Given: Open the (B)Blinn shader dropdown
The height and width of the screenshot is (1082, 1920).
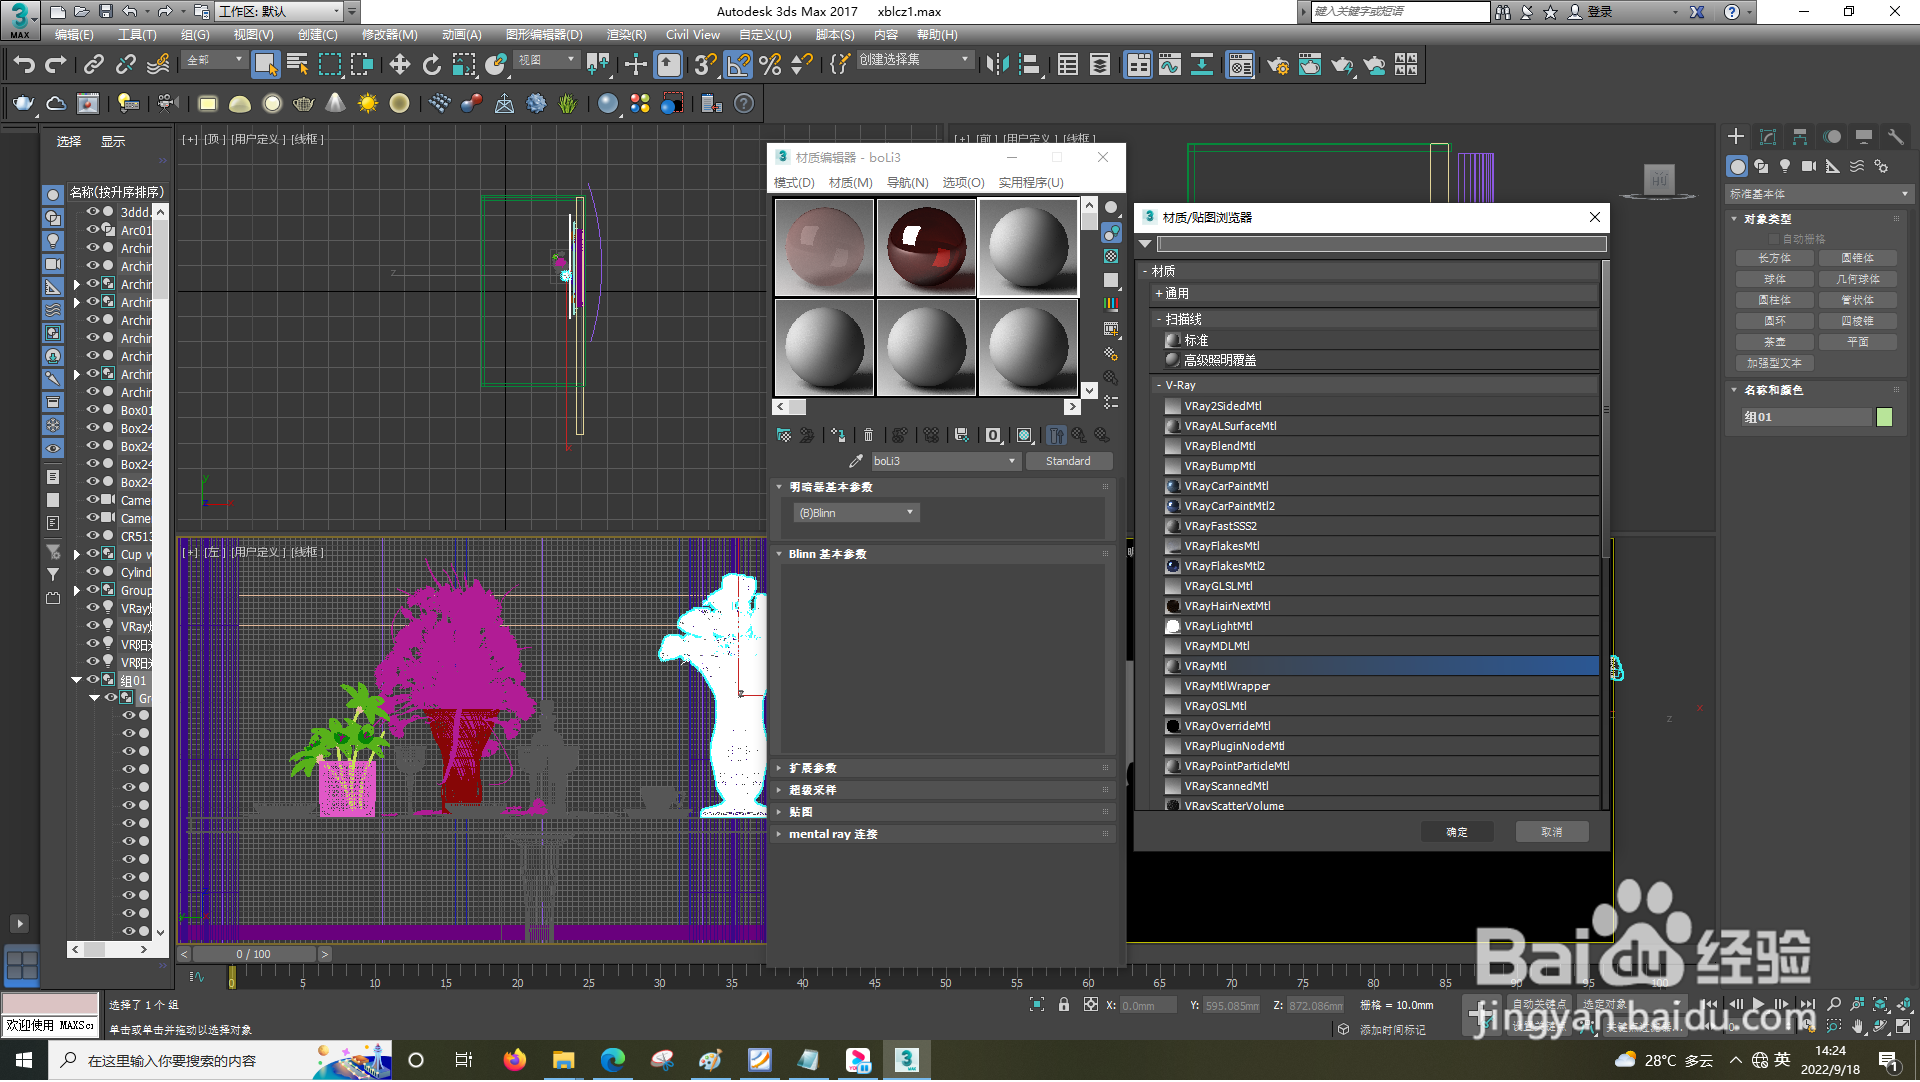Looking at the screenshot, I should (x=856, y=513).
